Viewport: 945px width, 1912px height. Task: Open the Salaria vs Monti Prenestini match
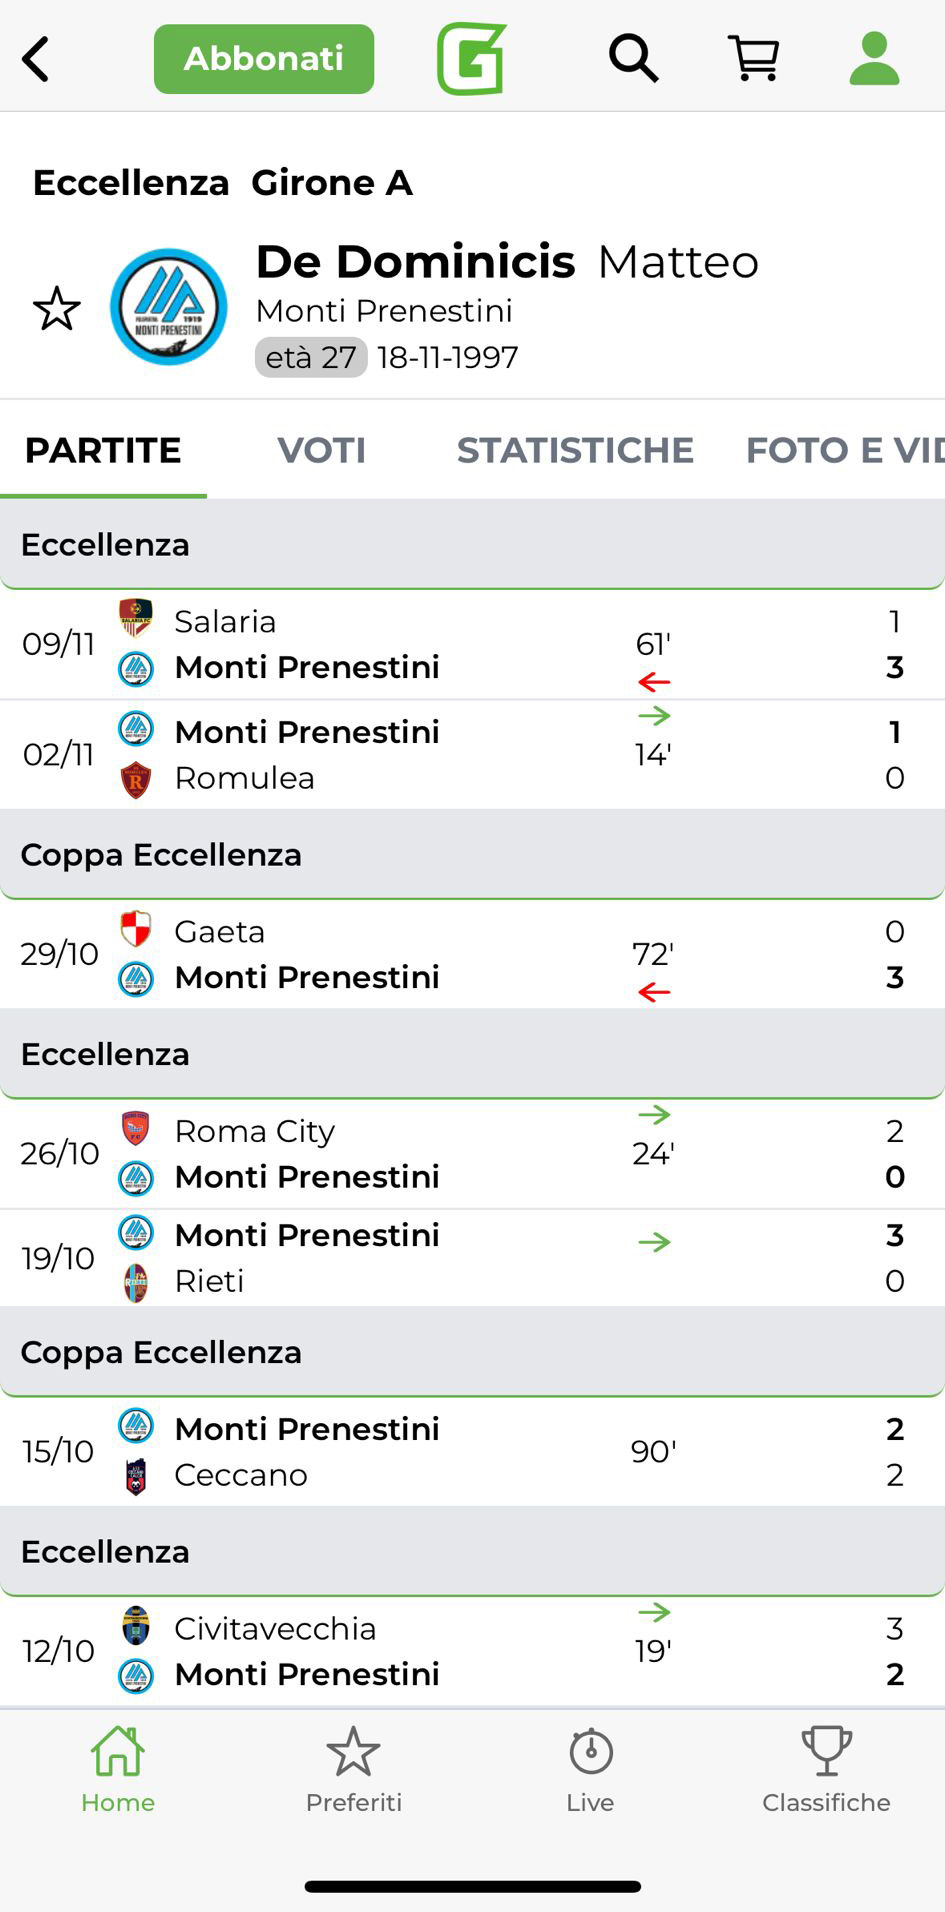tap(472, 644)
